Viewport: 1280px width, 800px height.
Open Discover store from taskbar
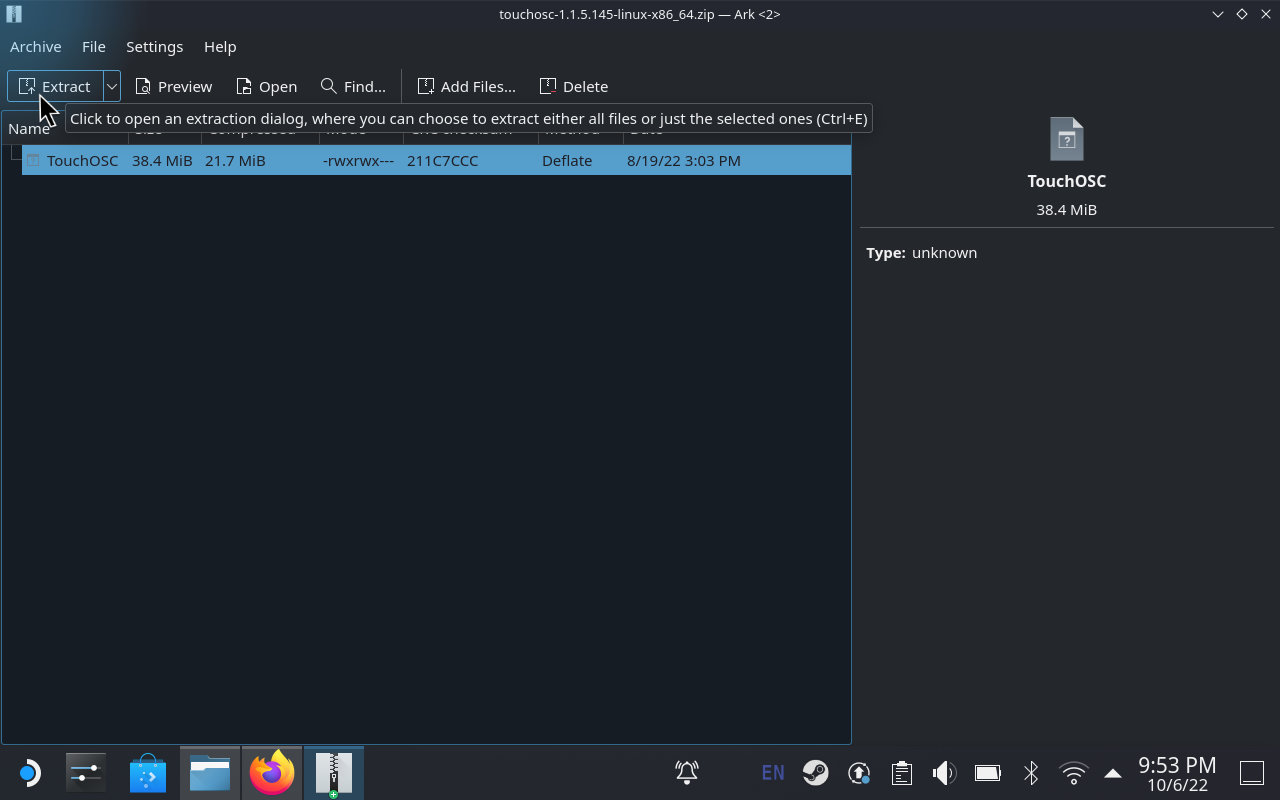148,773
